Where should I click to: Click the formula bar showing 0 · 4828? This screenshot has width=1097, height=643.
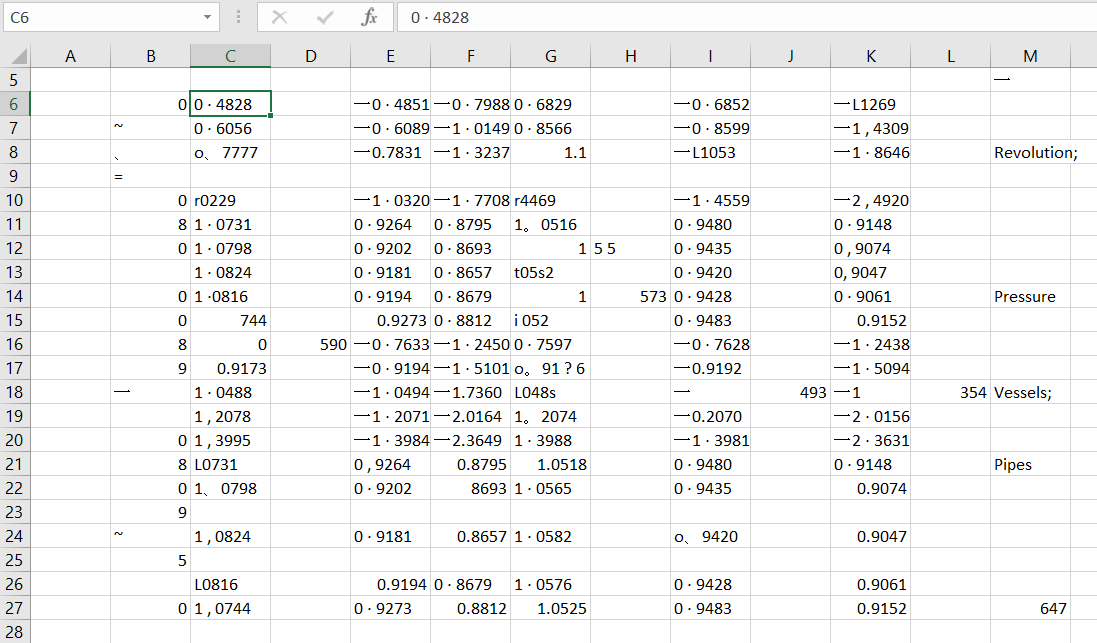pos(740,17)
